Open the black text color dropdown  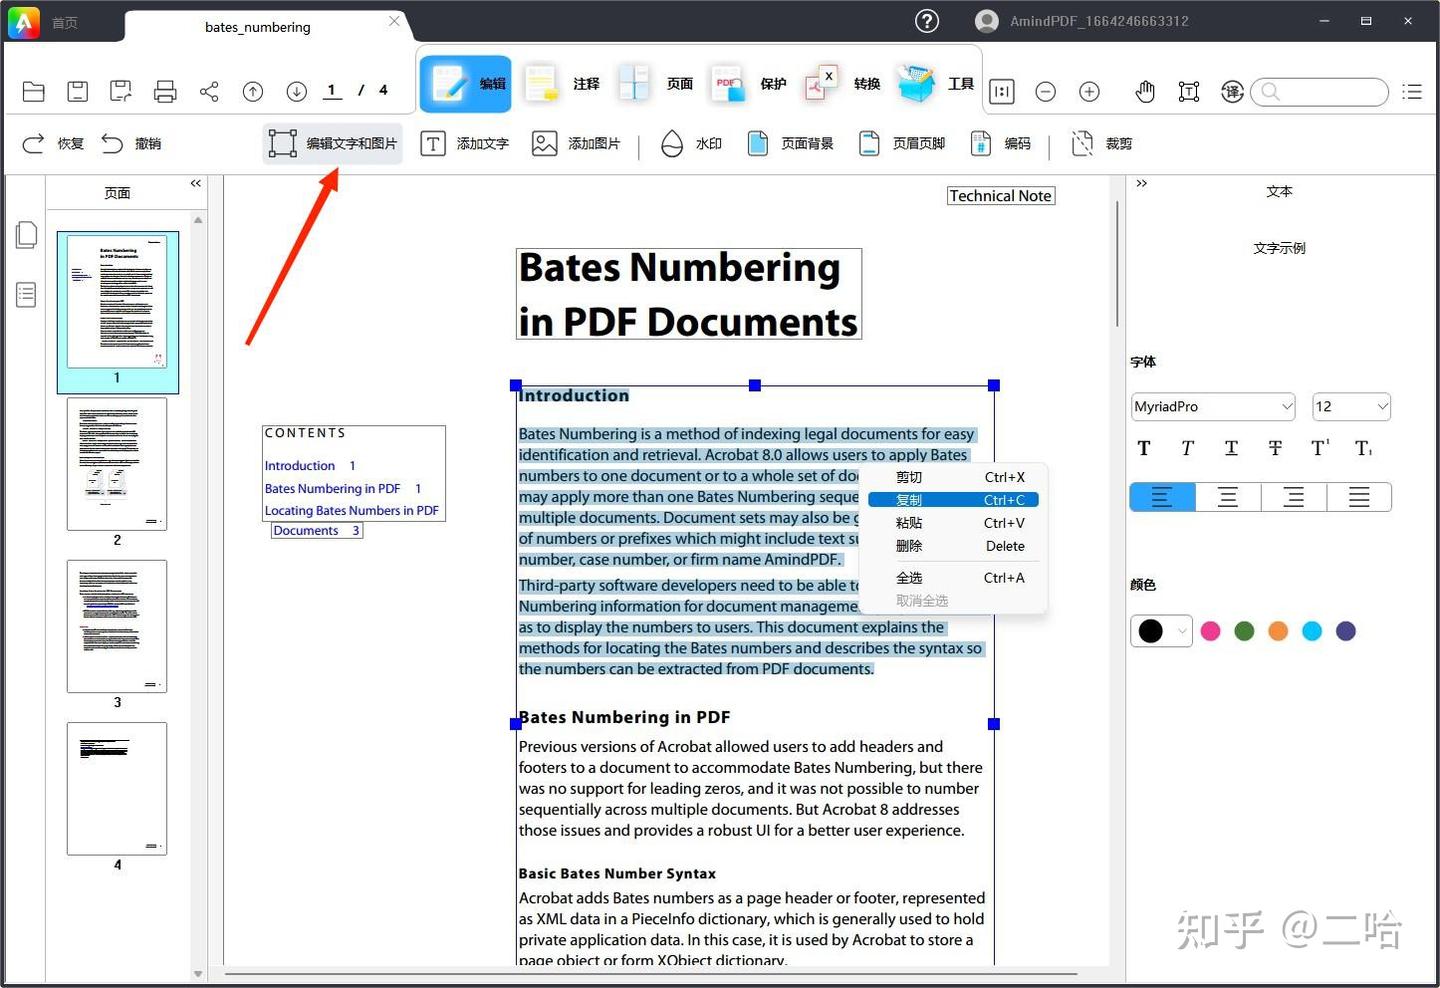(1161, 631)
